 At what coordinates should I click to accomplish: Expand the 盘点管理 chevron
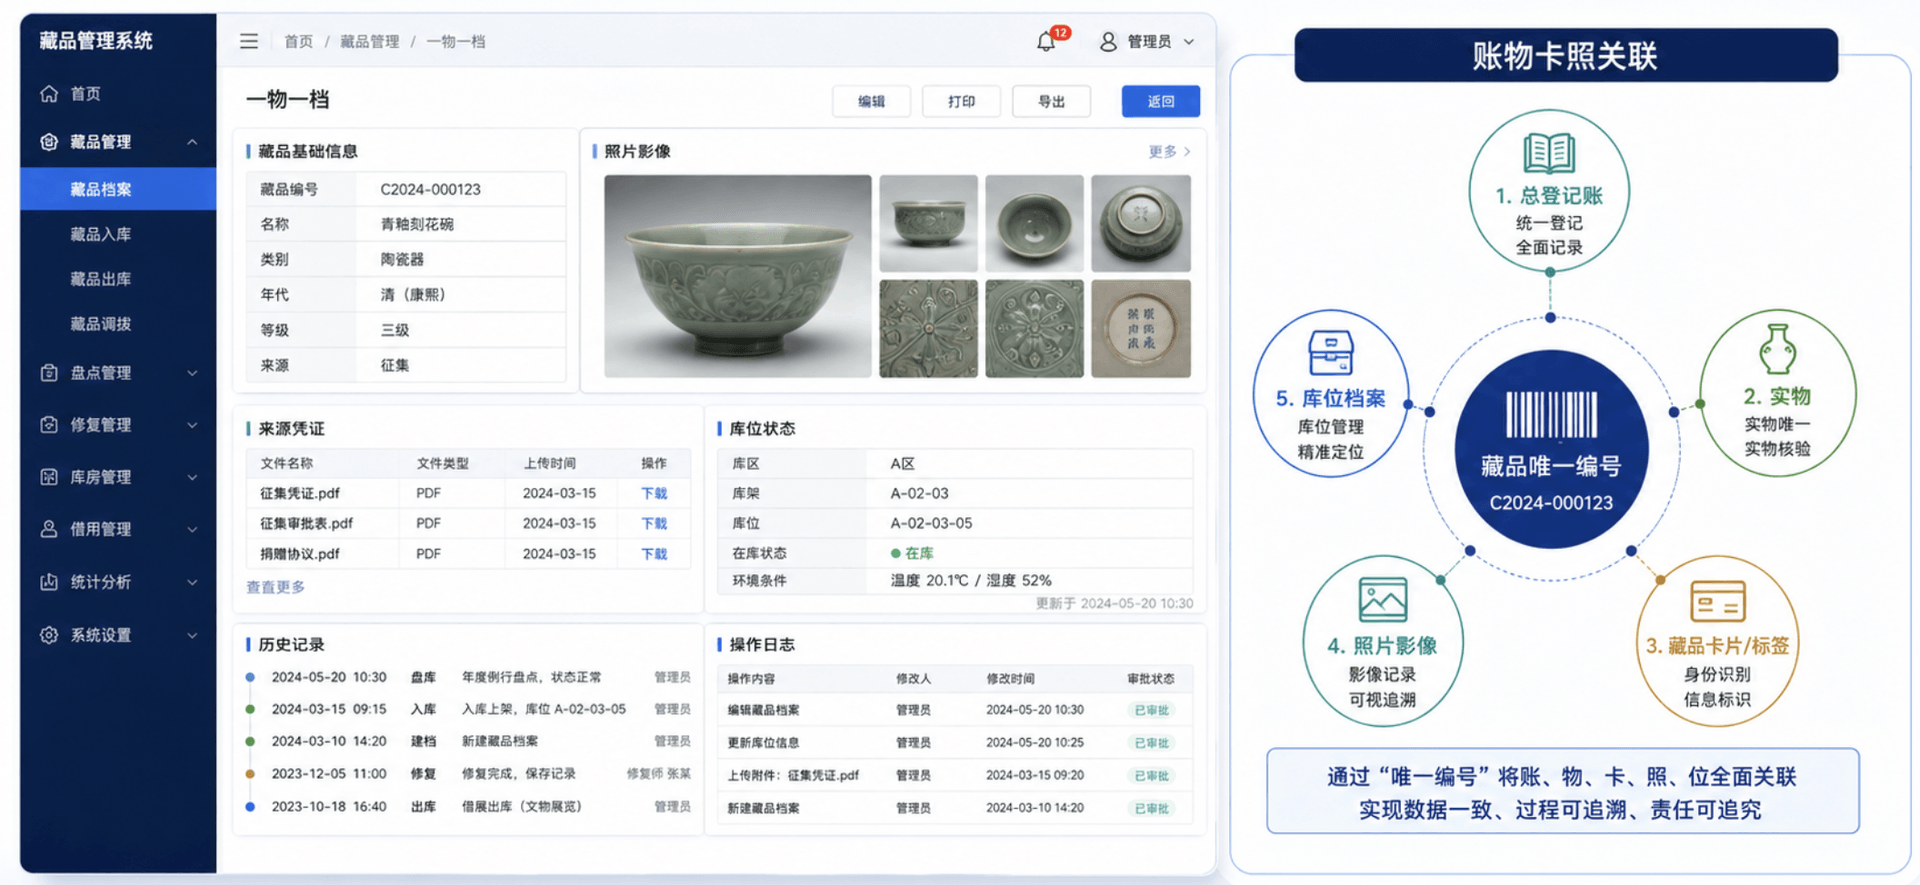pyautogui.click(x=192, y=373)
